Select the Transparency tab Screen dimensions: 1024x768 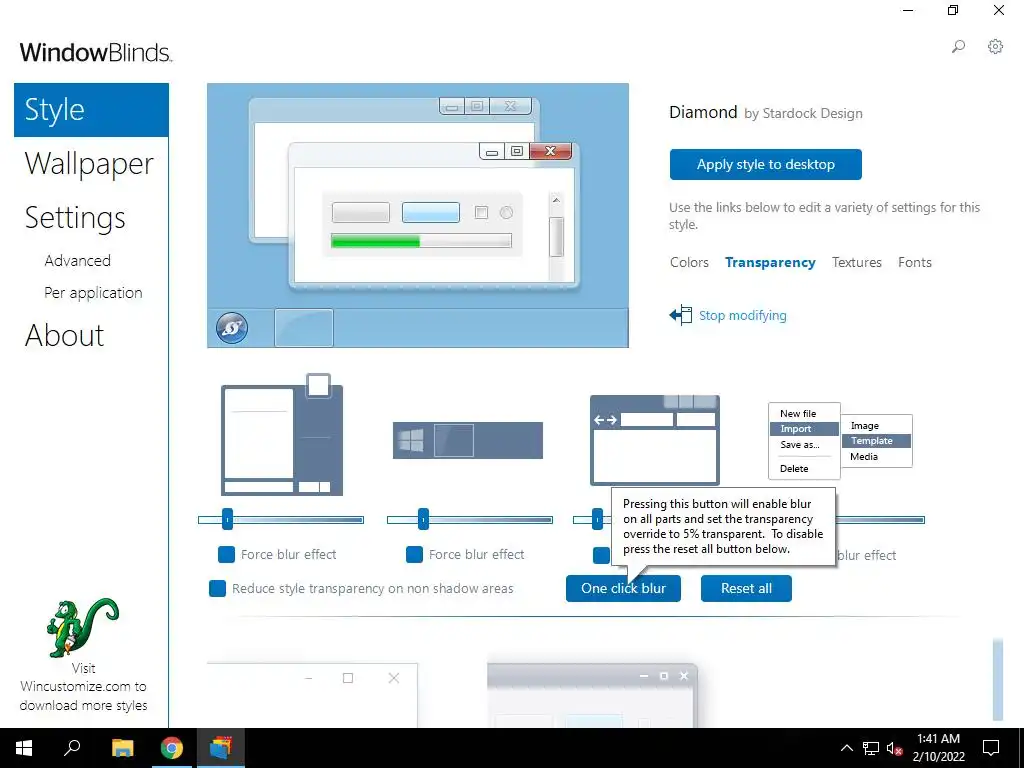[x=770, y=263]
